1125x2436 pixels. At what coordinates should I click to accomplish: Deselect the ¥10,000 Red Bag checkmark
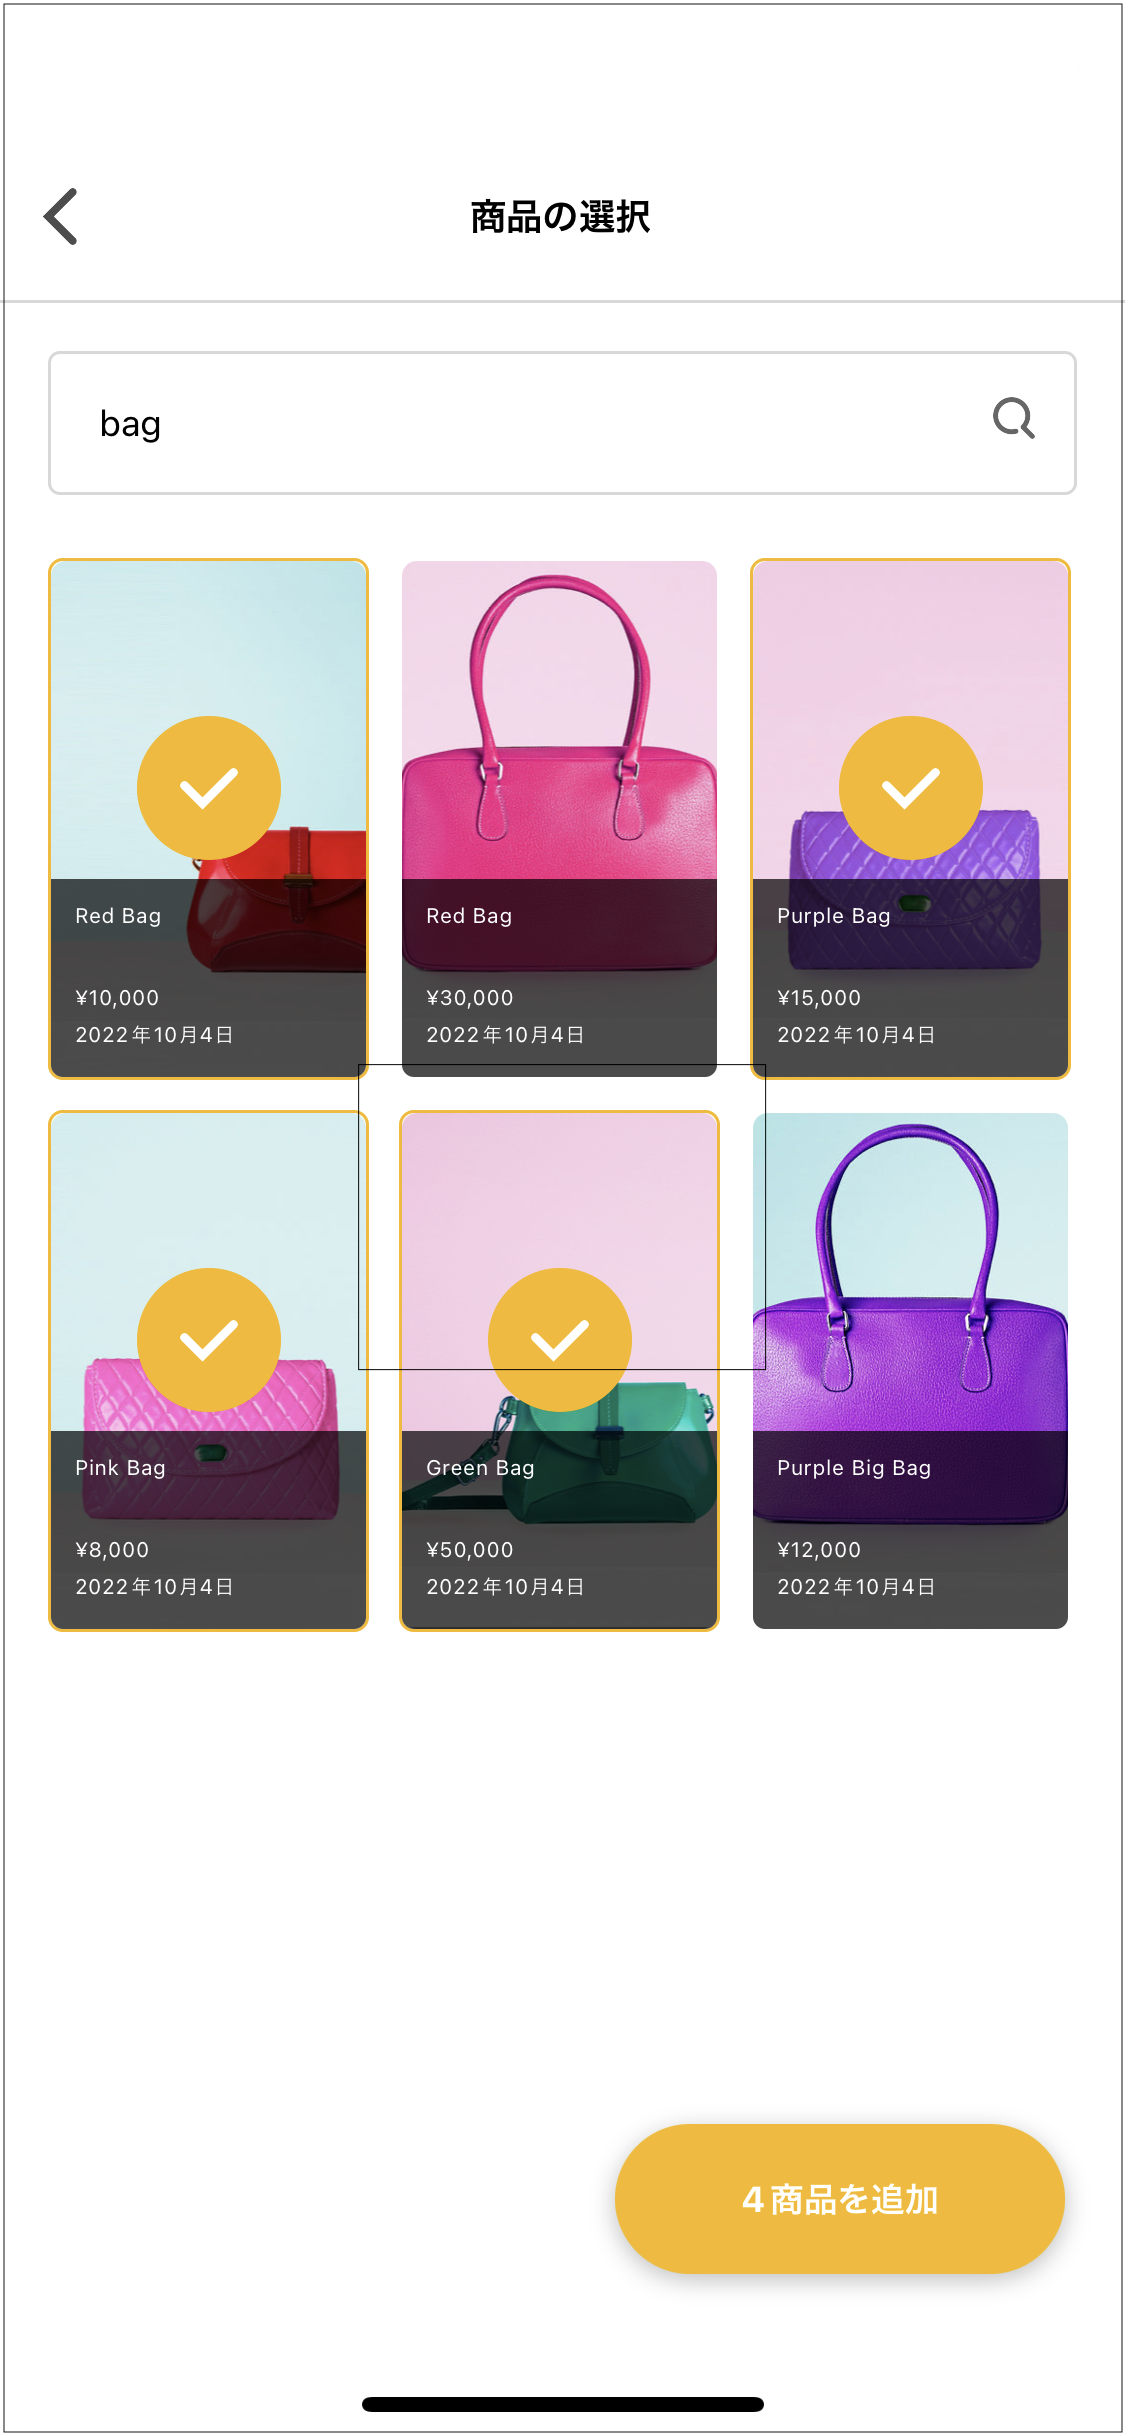point(208,788)
